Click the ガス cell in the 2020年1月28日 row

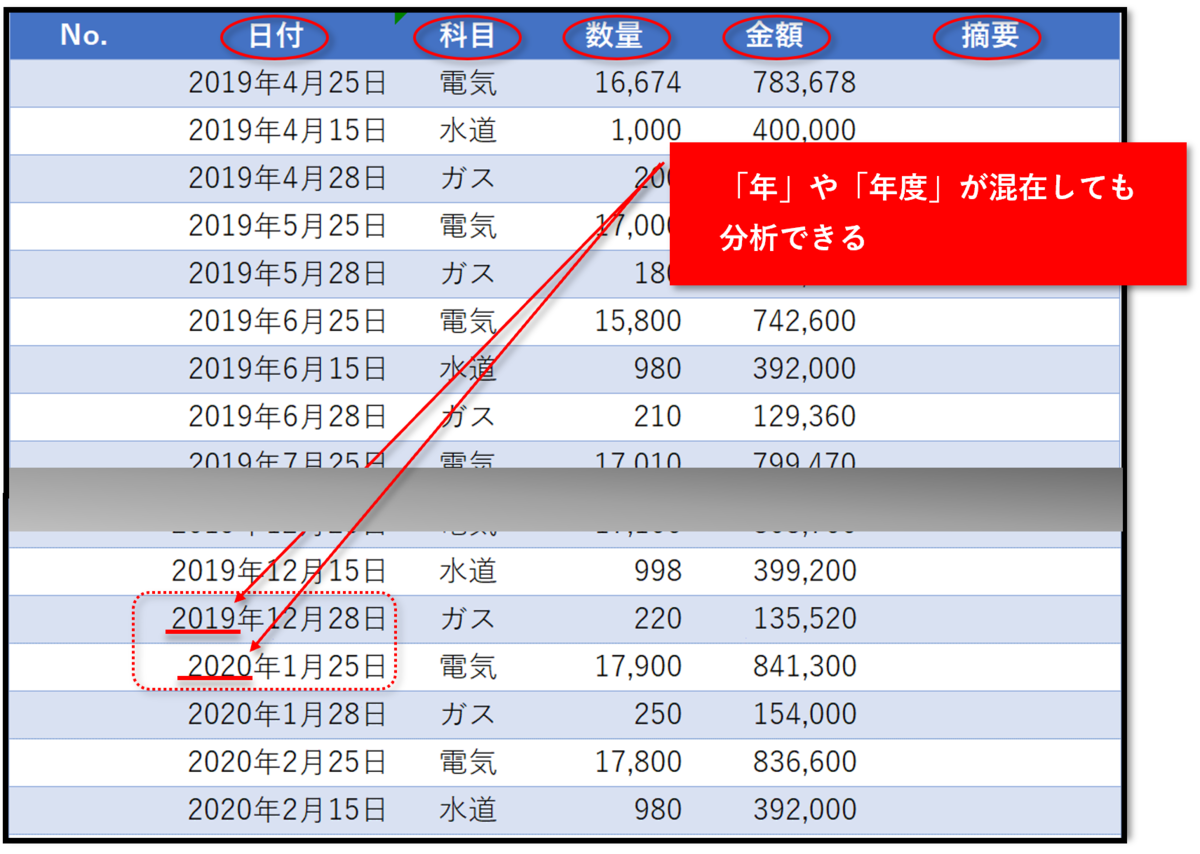[x=468, y=714]
